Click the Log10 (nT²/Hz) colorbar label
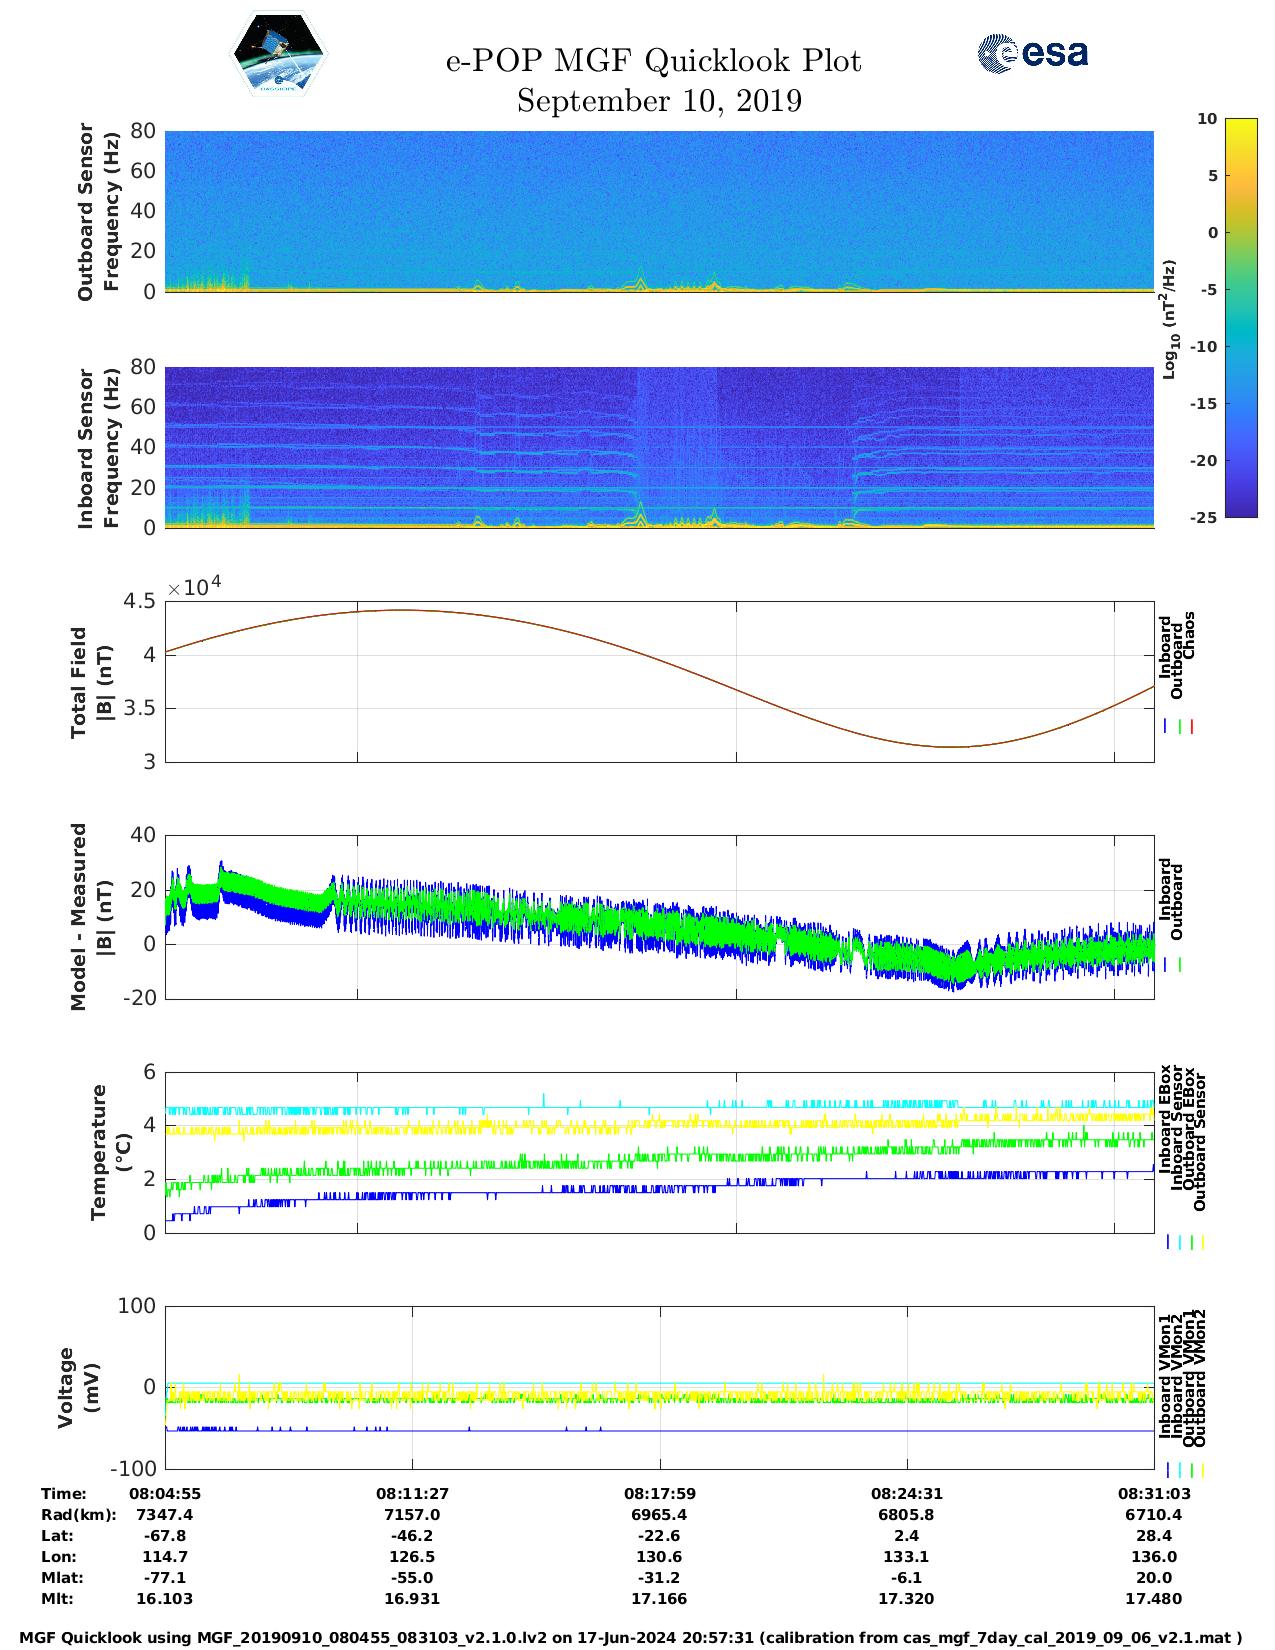 click(1168, 319)
